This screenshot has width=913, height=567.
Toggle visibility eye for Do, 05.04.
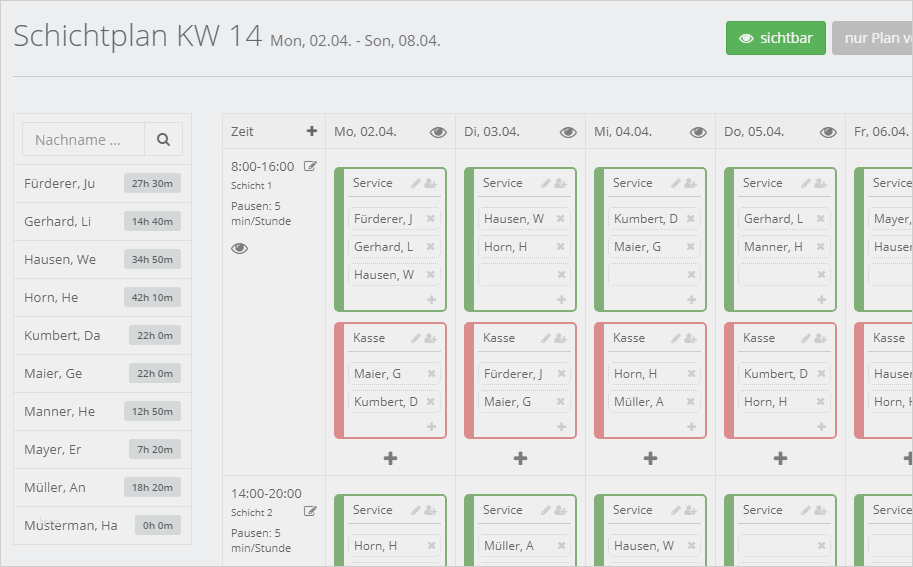pyautogui.click(x=828, y=132)
